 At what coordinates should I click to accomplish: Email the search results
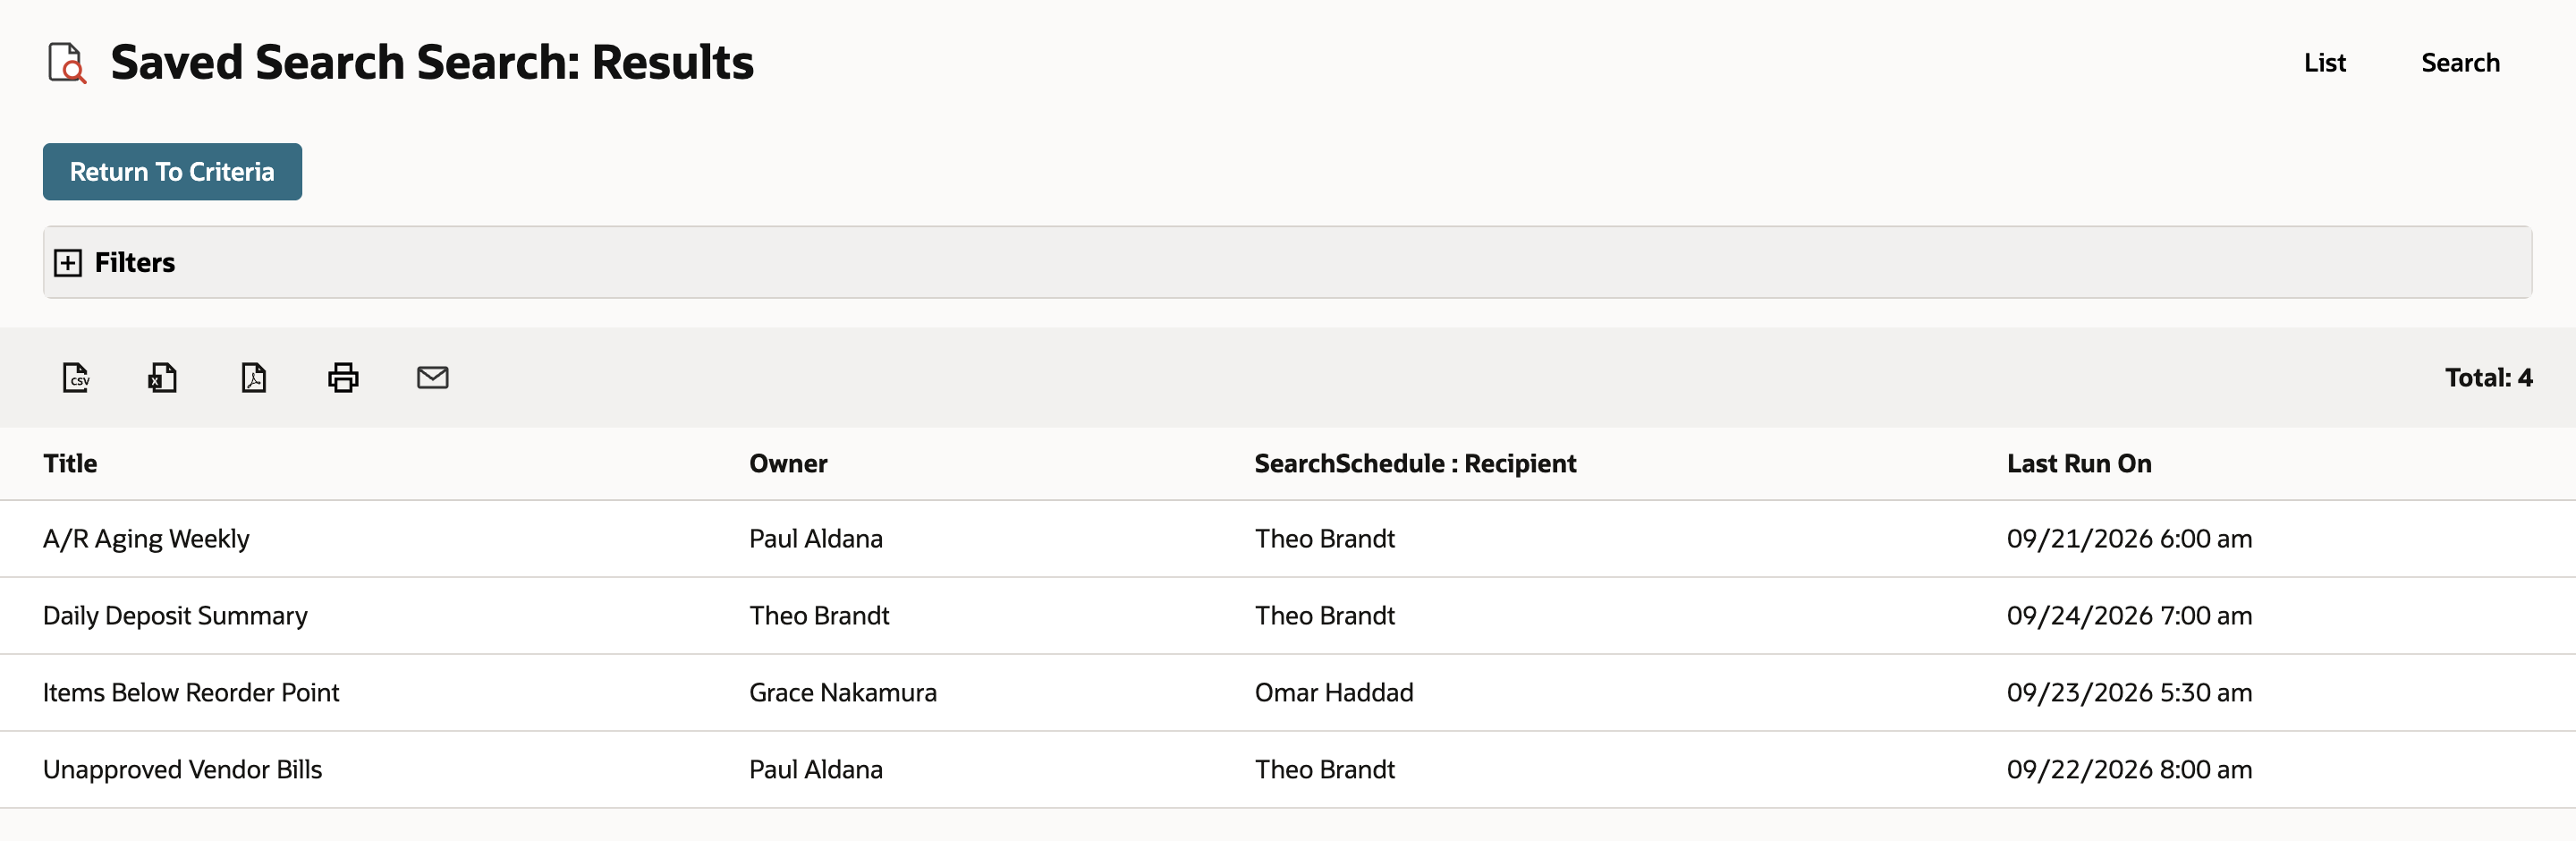point(432,377)
